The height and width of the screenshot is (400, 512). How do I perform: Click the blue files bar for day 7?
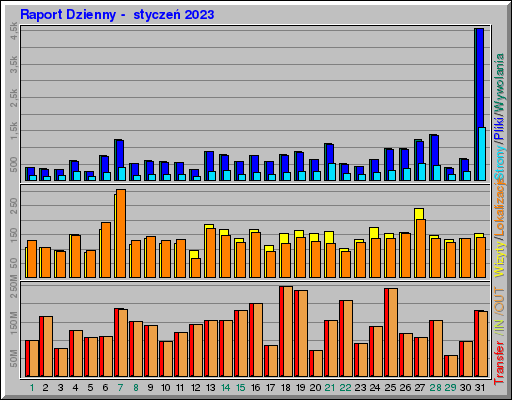(x=120, y=154)
